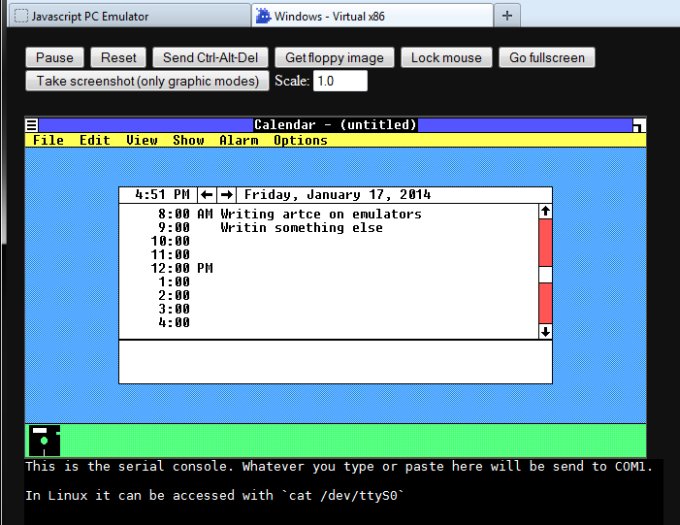This screenshot has width=680, height=525.
Task: Open a new browser tab with plus
Action: click(x=507, y=16)
